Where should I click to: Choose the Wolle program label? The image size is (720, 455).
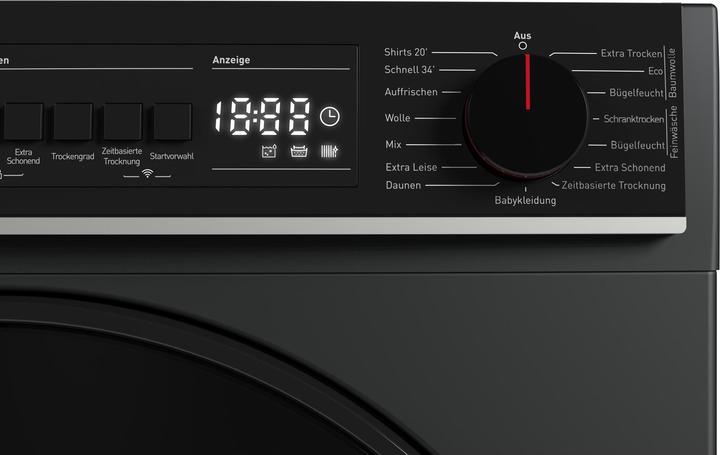pyautogui.click(x=398, y=118)
